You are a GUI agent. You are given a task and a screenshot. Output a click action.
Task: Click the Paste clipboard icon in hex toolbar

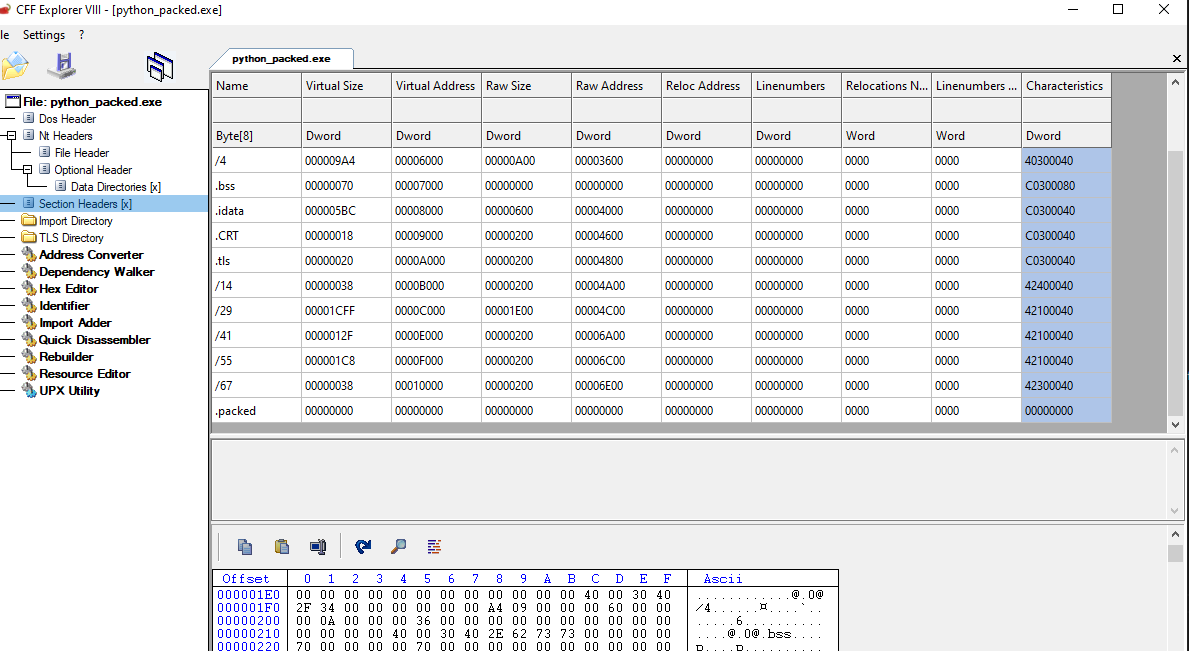point(281,546)
